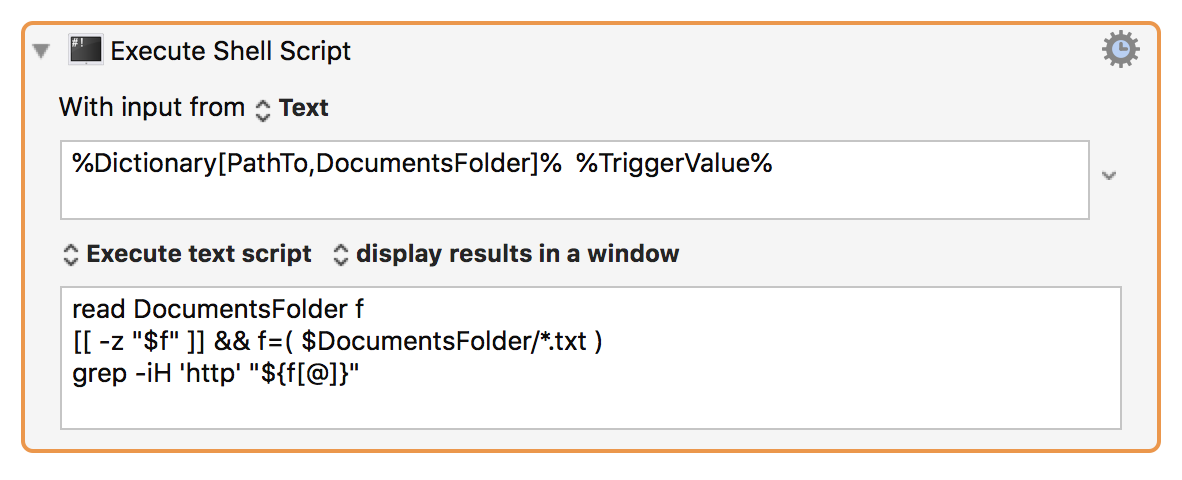Click the %TriggerValue% token text
This screenshot has width=1182, height=480.
click(x=674, y=165)
